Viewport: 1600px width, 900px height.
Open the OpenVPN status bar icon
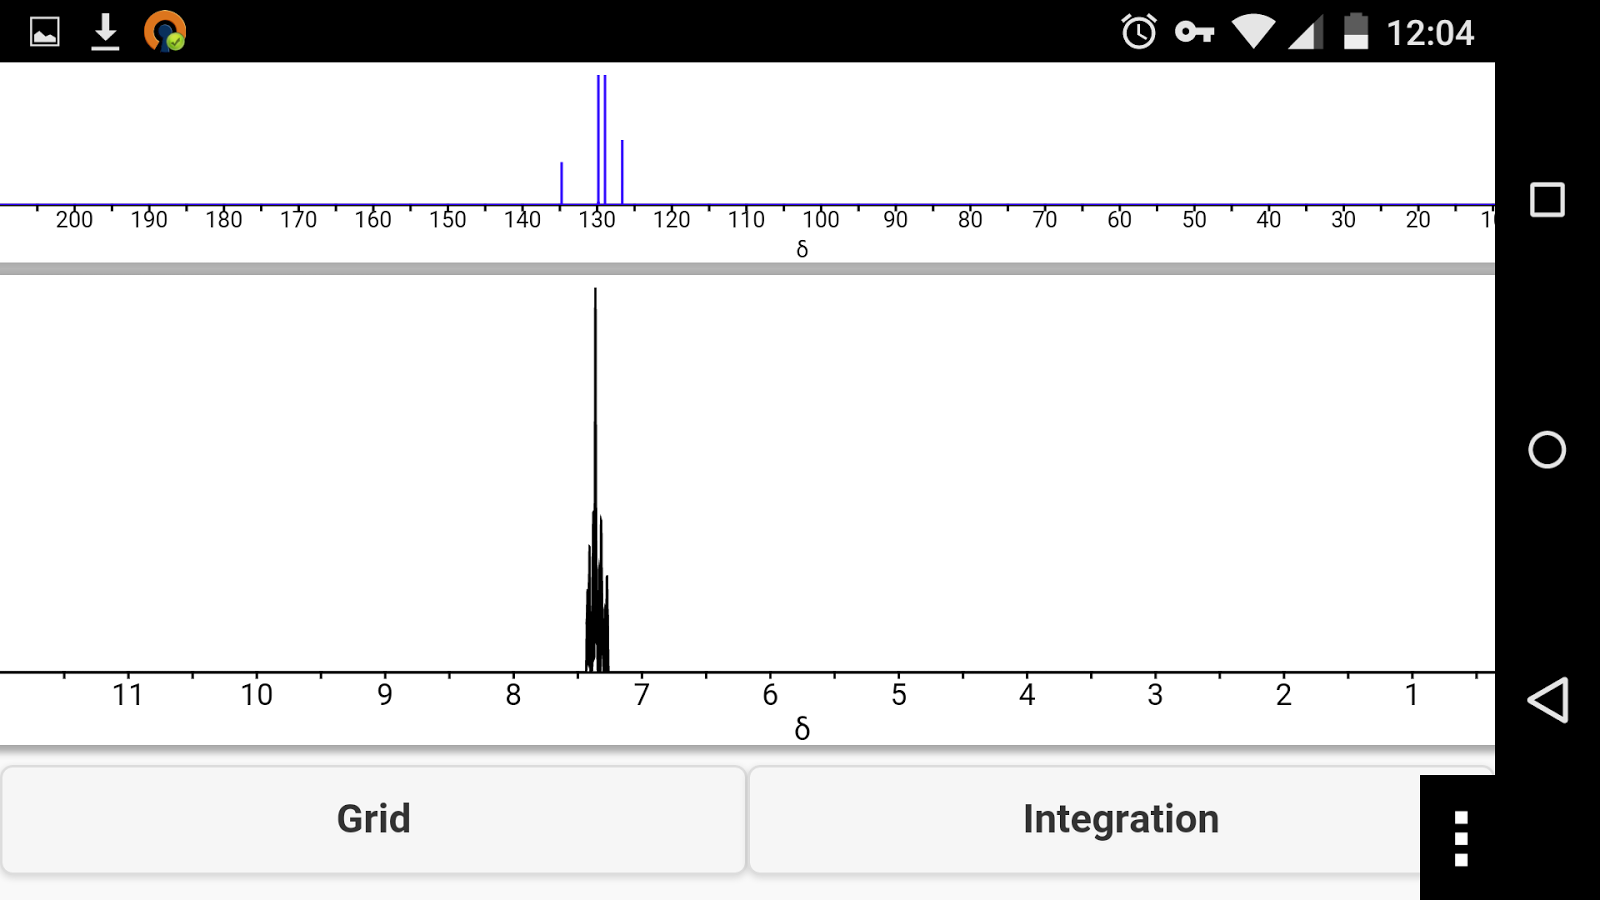[x=166, y=32]
